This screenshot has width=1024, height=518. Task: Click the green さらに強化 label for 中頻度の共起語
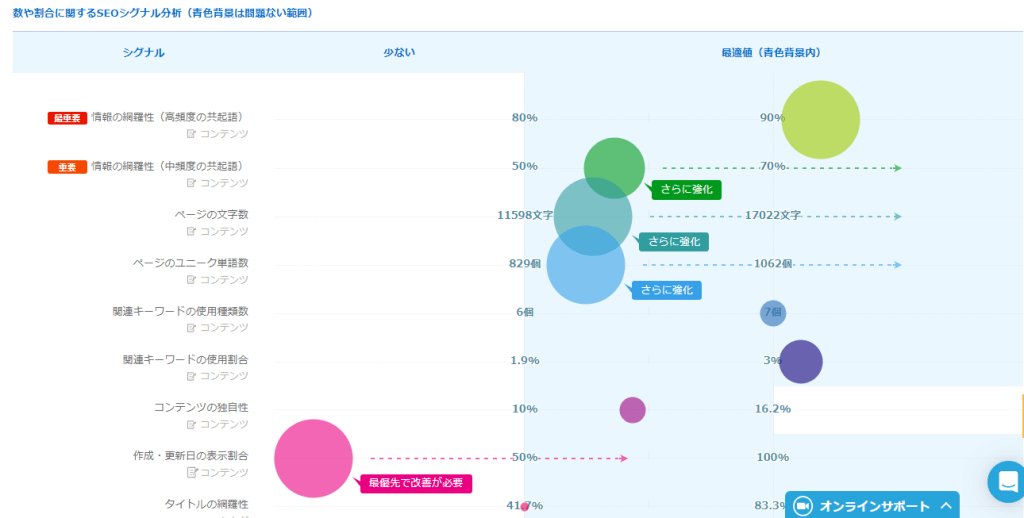(x=686, y=189)
